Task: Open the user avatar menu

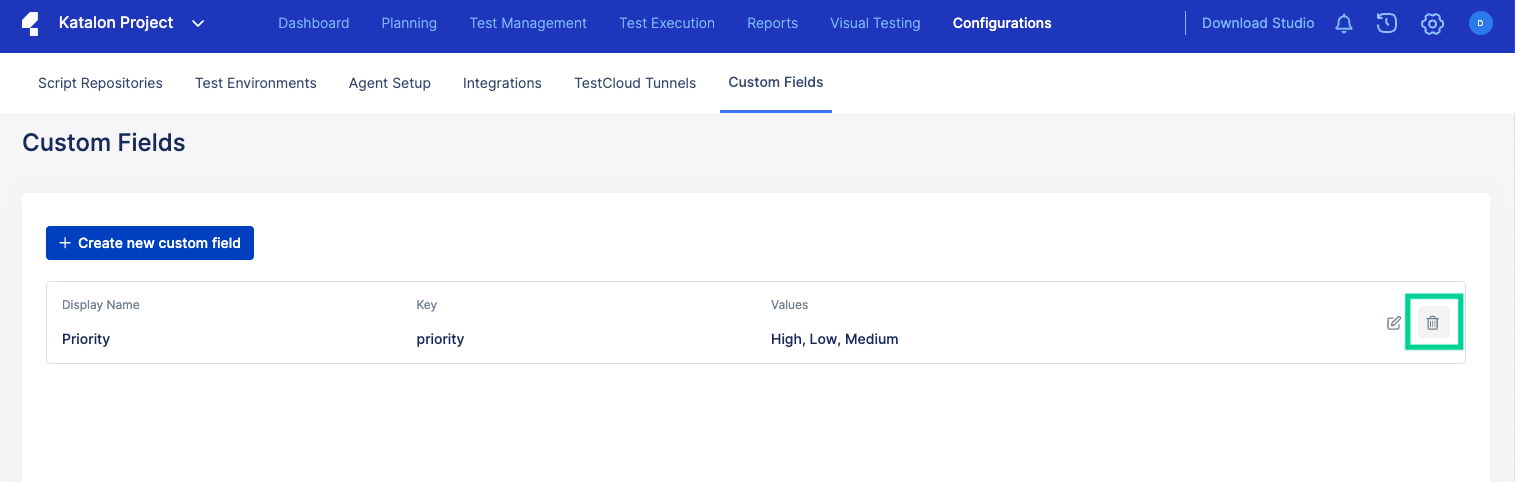Action: [1480, 23]
